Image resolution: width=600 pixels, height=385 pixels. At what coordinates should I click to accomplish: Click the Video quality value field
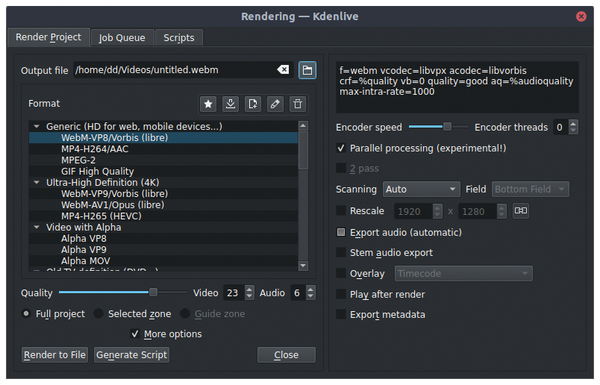[x=233, y=293]
